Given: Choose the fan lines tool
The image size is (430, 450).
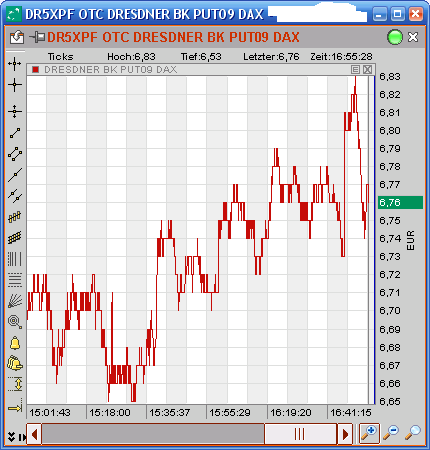Looking at the screenshot, I should coord(15,301).
